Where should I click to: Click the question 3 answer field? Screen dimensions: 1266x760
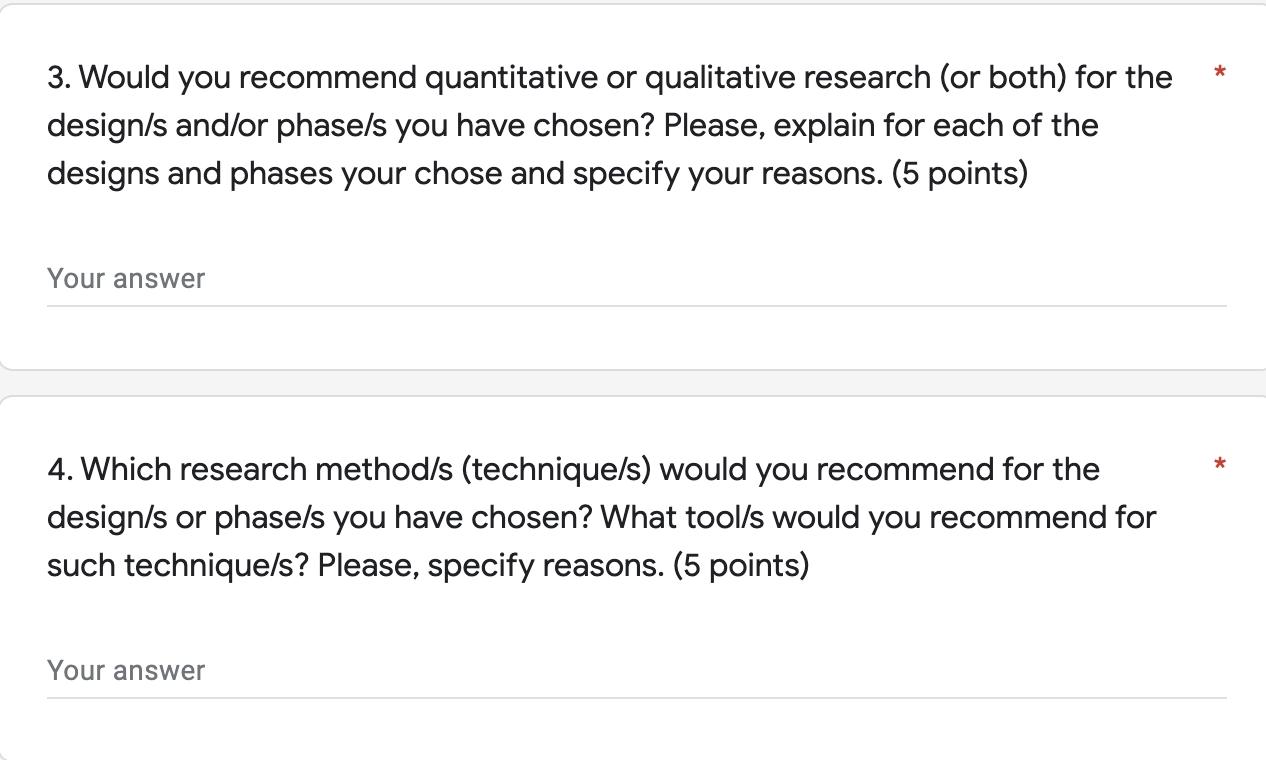636,279
